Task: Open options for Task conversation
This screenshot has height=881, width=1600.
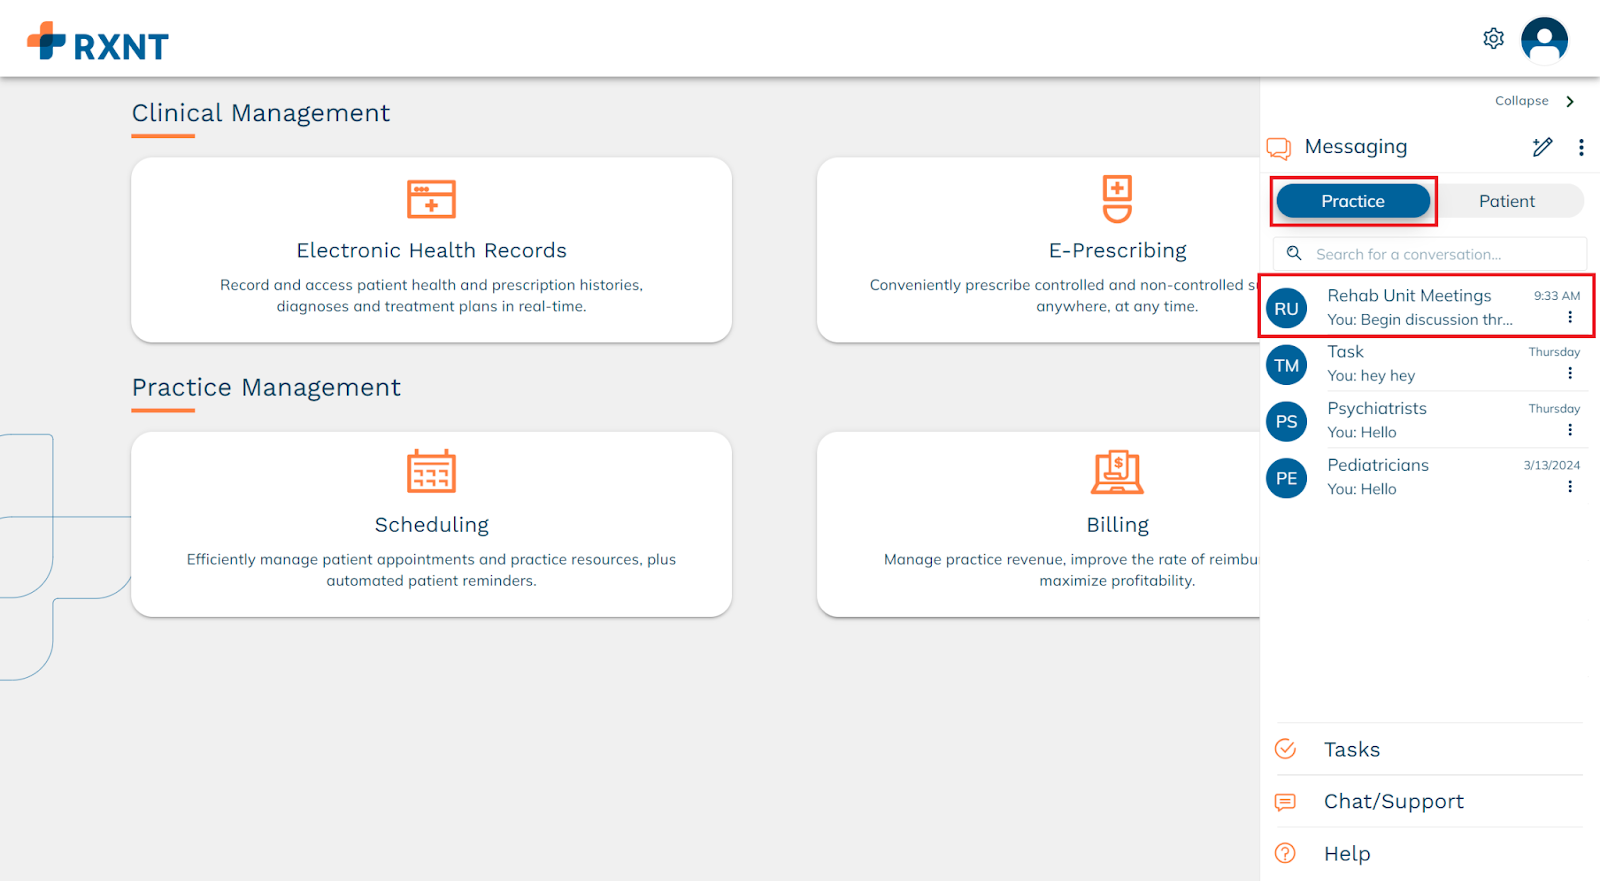Action: (x=1570, y=373)
